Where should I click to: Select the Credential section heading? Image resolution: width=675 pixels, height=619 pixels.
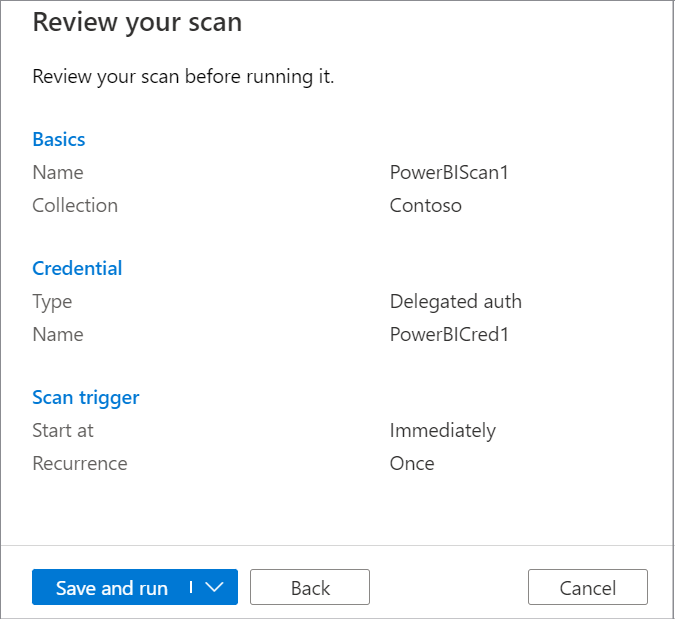click(x=77, y=268)
